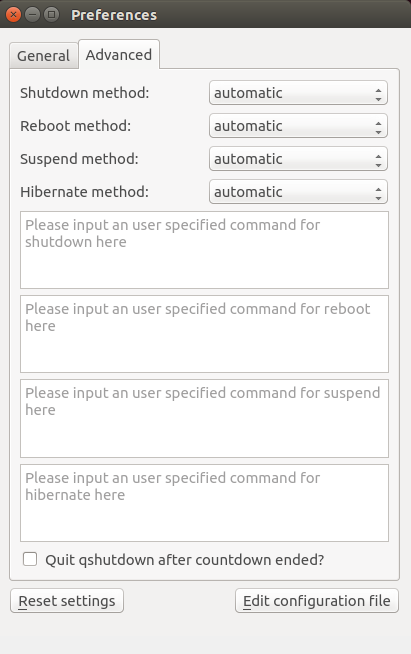Click the Shutdown method dropdown arrows

tap(378, 93)
